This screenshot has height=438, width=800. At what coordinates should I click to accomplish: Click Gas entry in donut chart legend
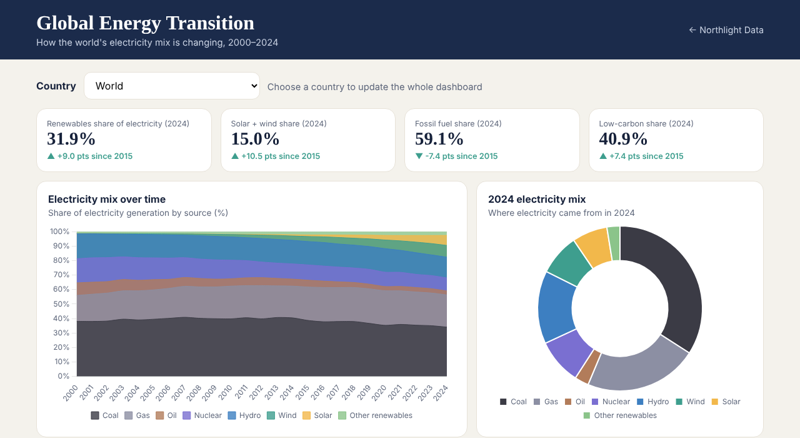click(546, 402)
